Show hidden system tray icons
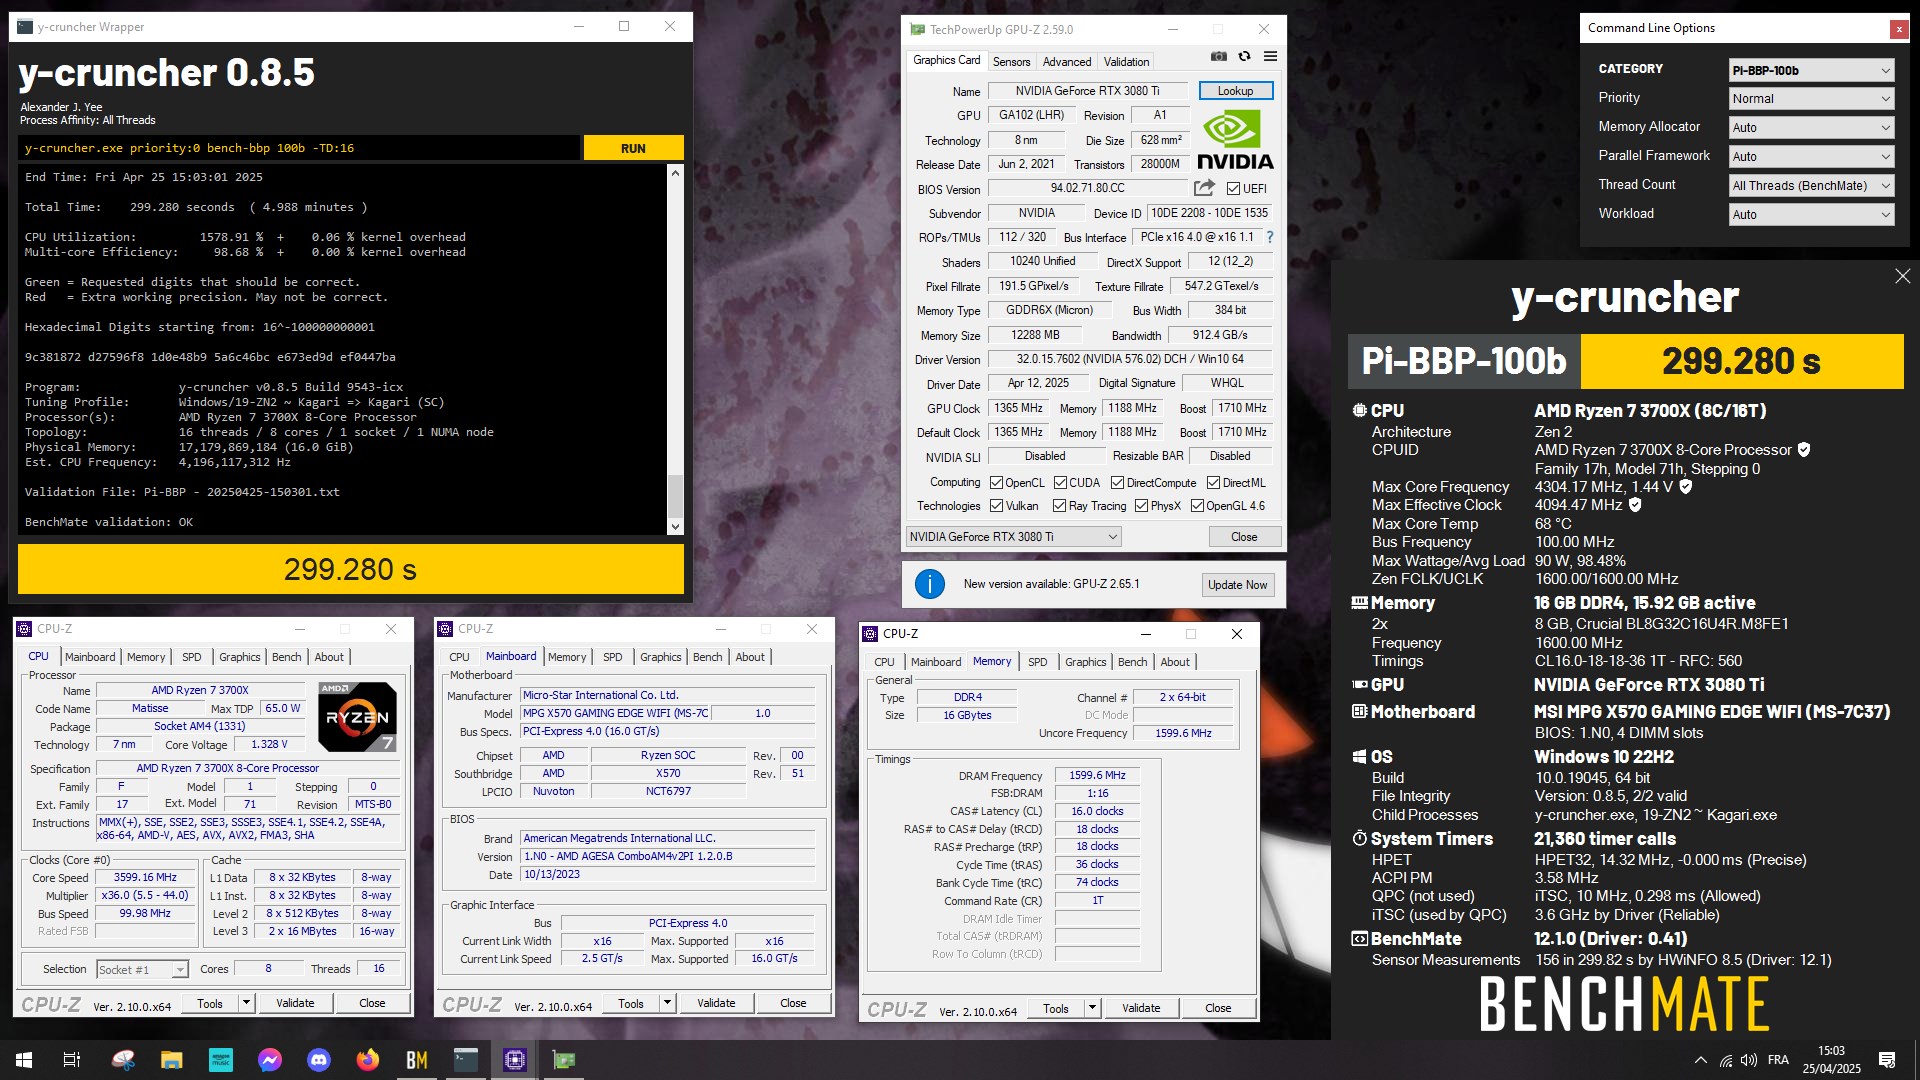Screen dimensions: 1920x1080 pos(1700,1060)
